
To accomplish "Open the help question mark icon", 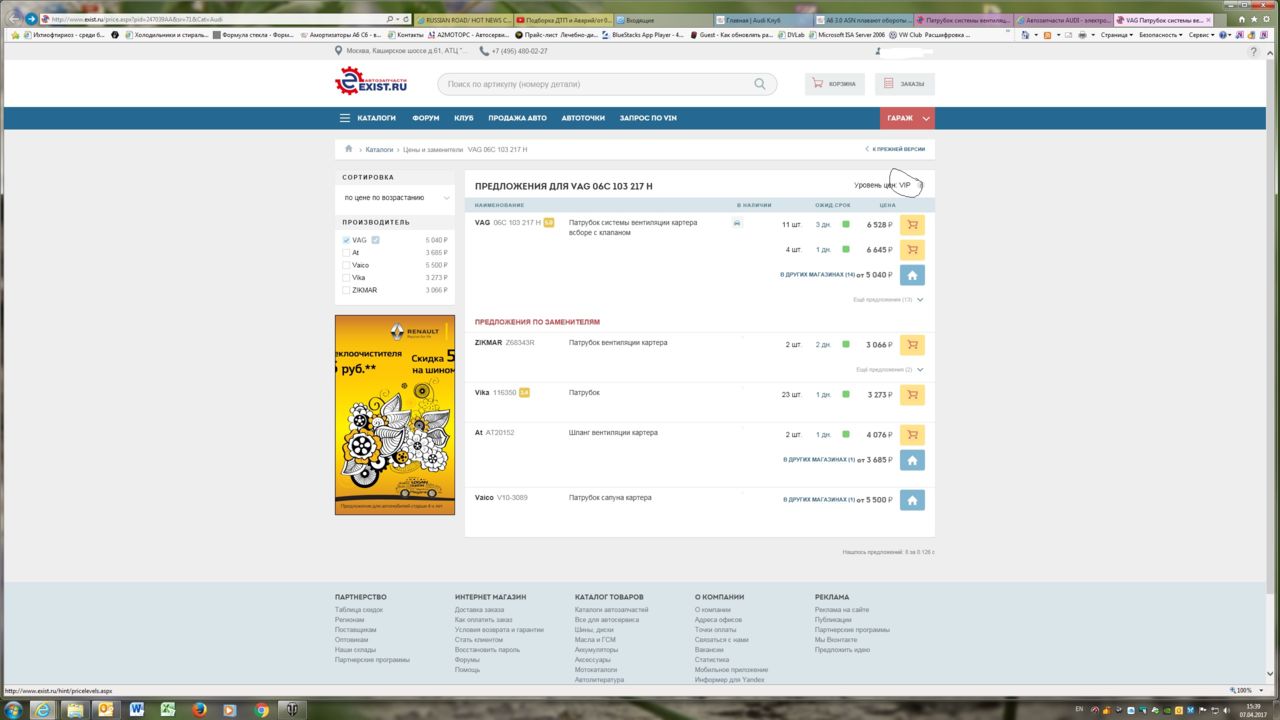I will [1253, 51].
